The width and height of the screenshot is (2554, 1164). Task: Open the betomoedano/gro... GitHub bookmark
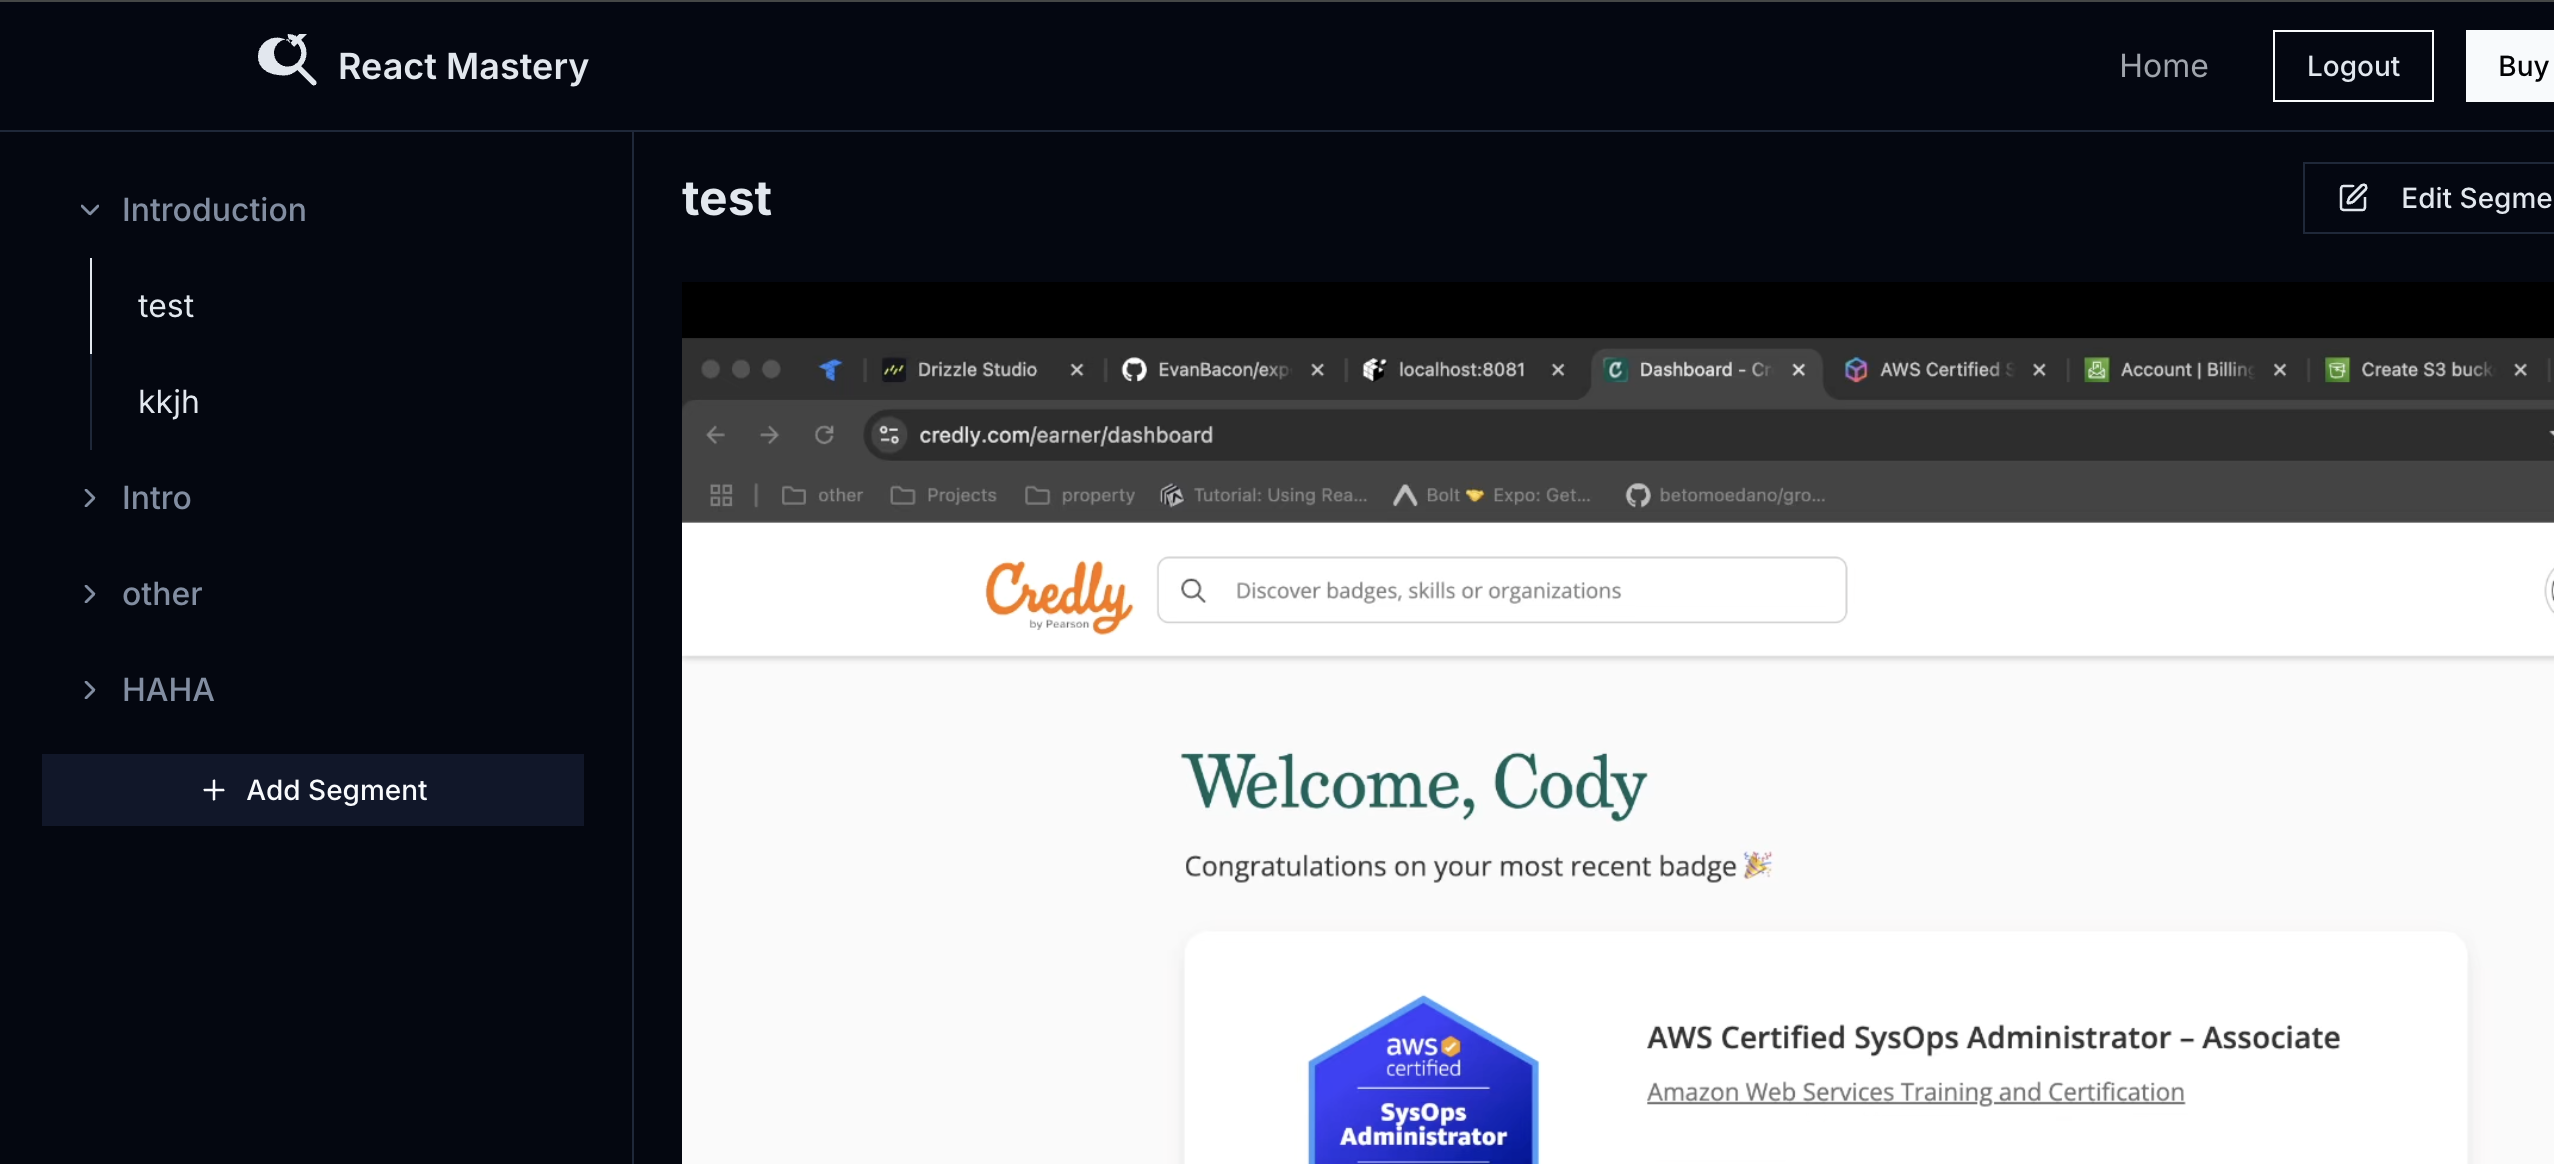coord(1726,495)
